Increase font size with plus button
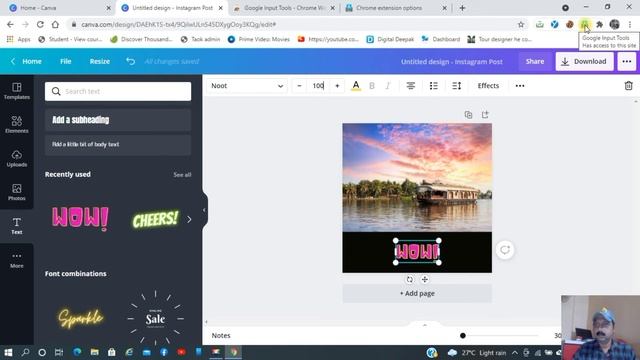The width and height of the screenshot is (640, 360). pos(337,86)
